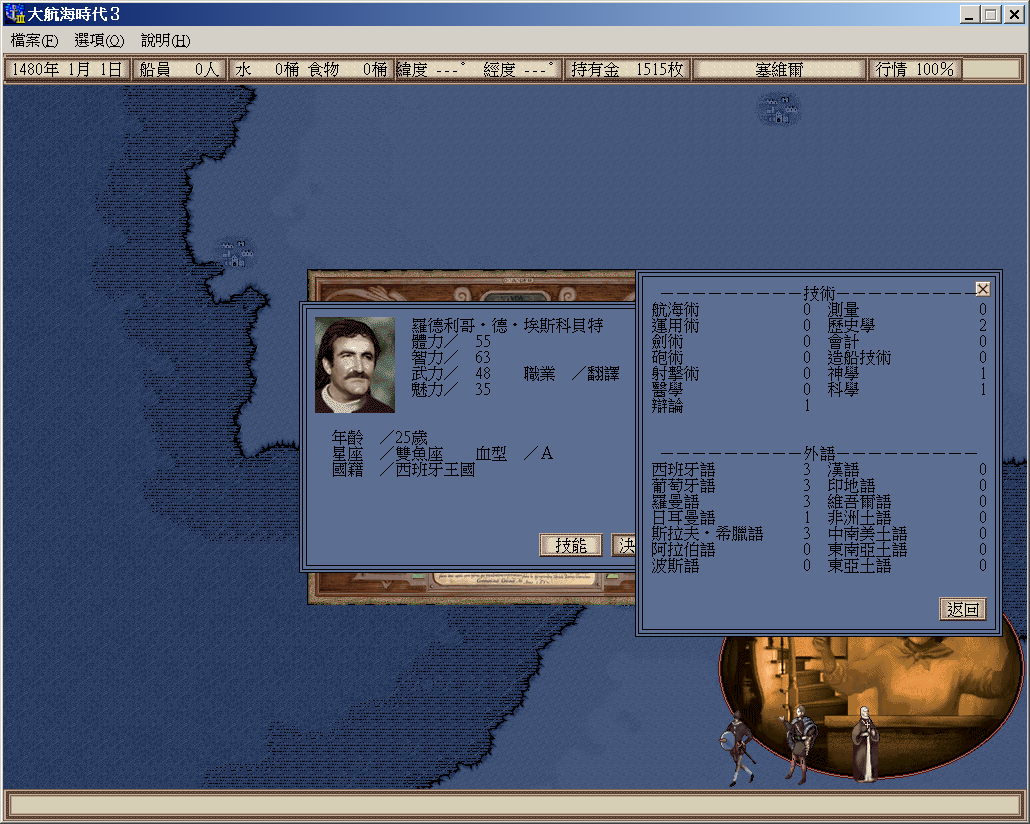Click the 行情 100% market indicator
This screenshot has height=824, width=1030.
pyautogui.click(x=914, y=70)
